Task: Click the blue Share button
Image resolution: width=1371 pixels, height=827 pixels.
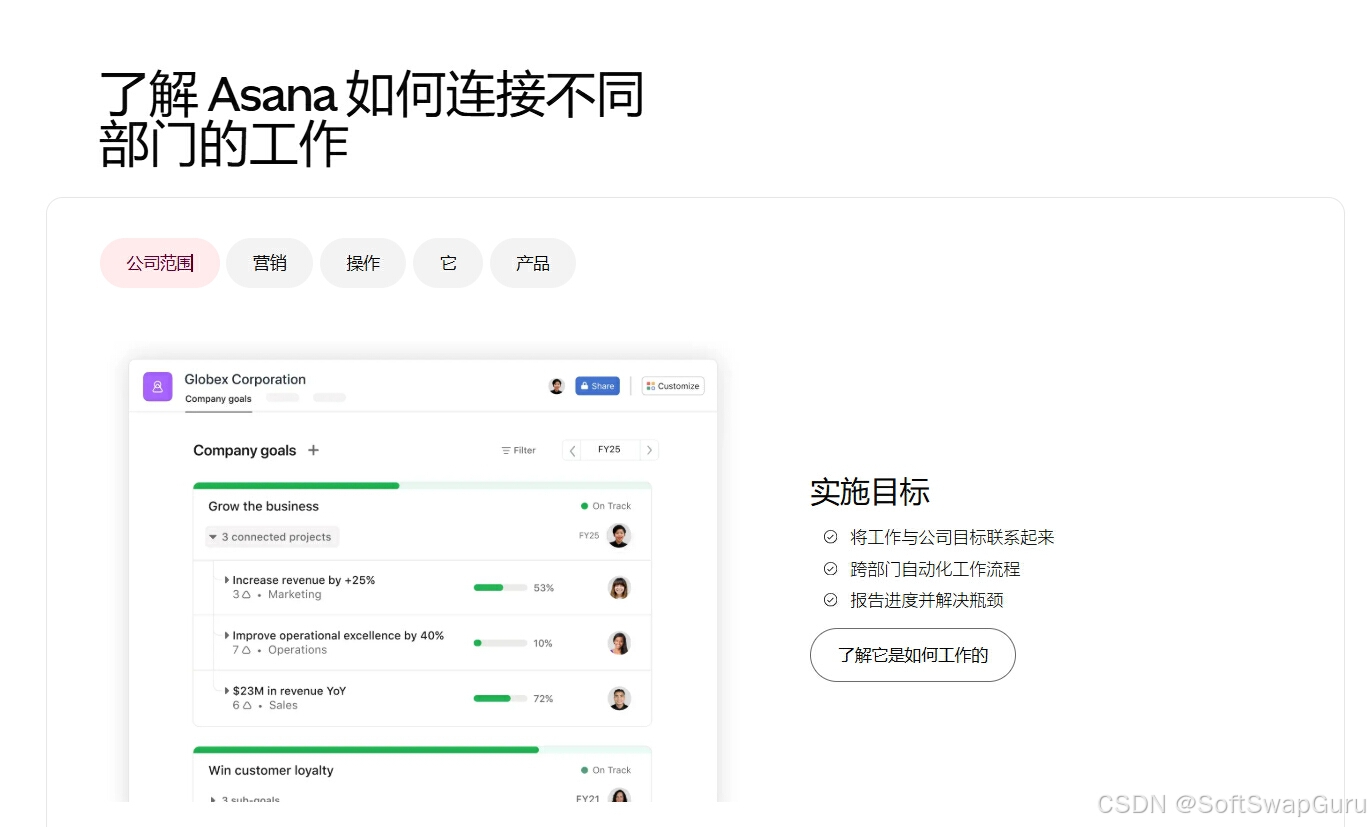Action: click(597, 386)
